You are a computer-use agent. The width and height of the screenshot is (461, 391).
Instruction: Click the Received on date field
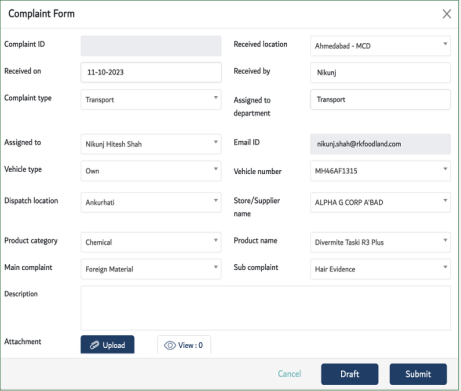pyautogui.click(x=151, y=72)
